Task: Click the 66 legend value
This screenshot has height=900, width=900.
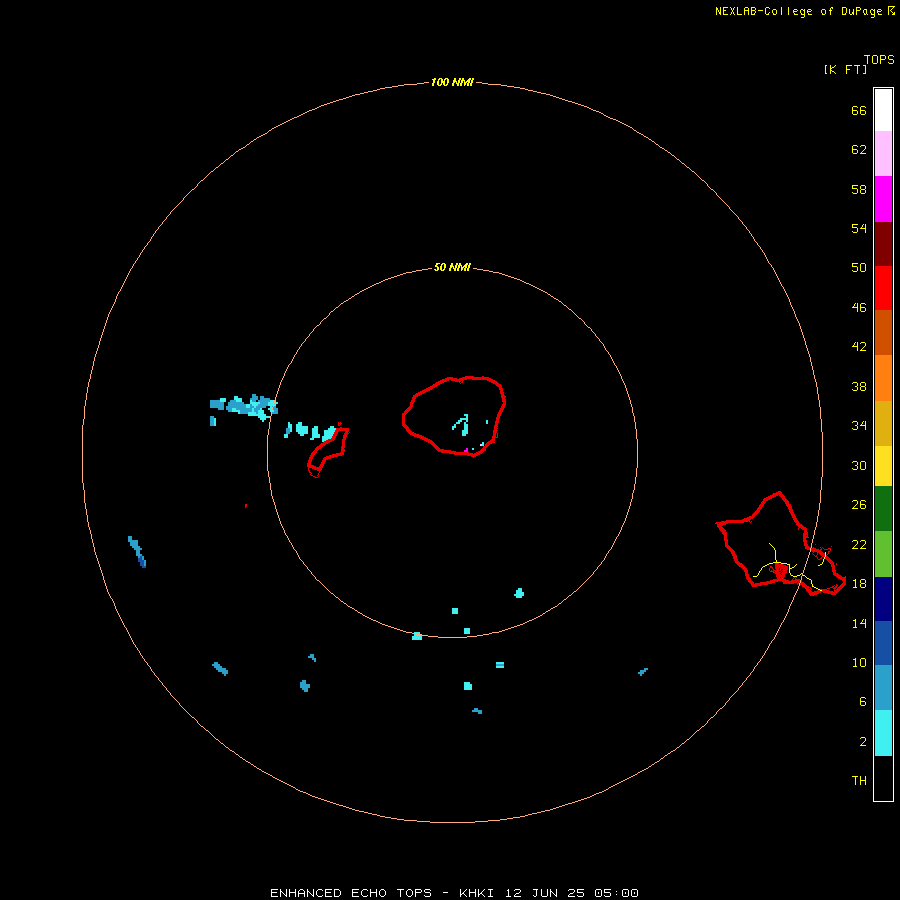Action: click(859, 110)
